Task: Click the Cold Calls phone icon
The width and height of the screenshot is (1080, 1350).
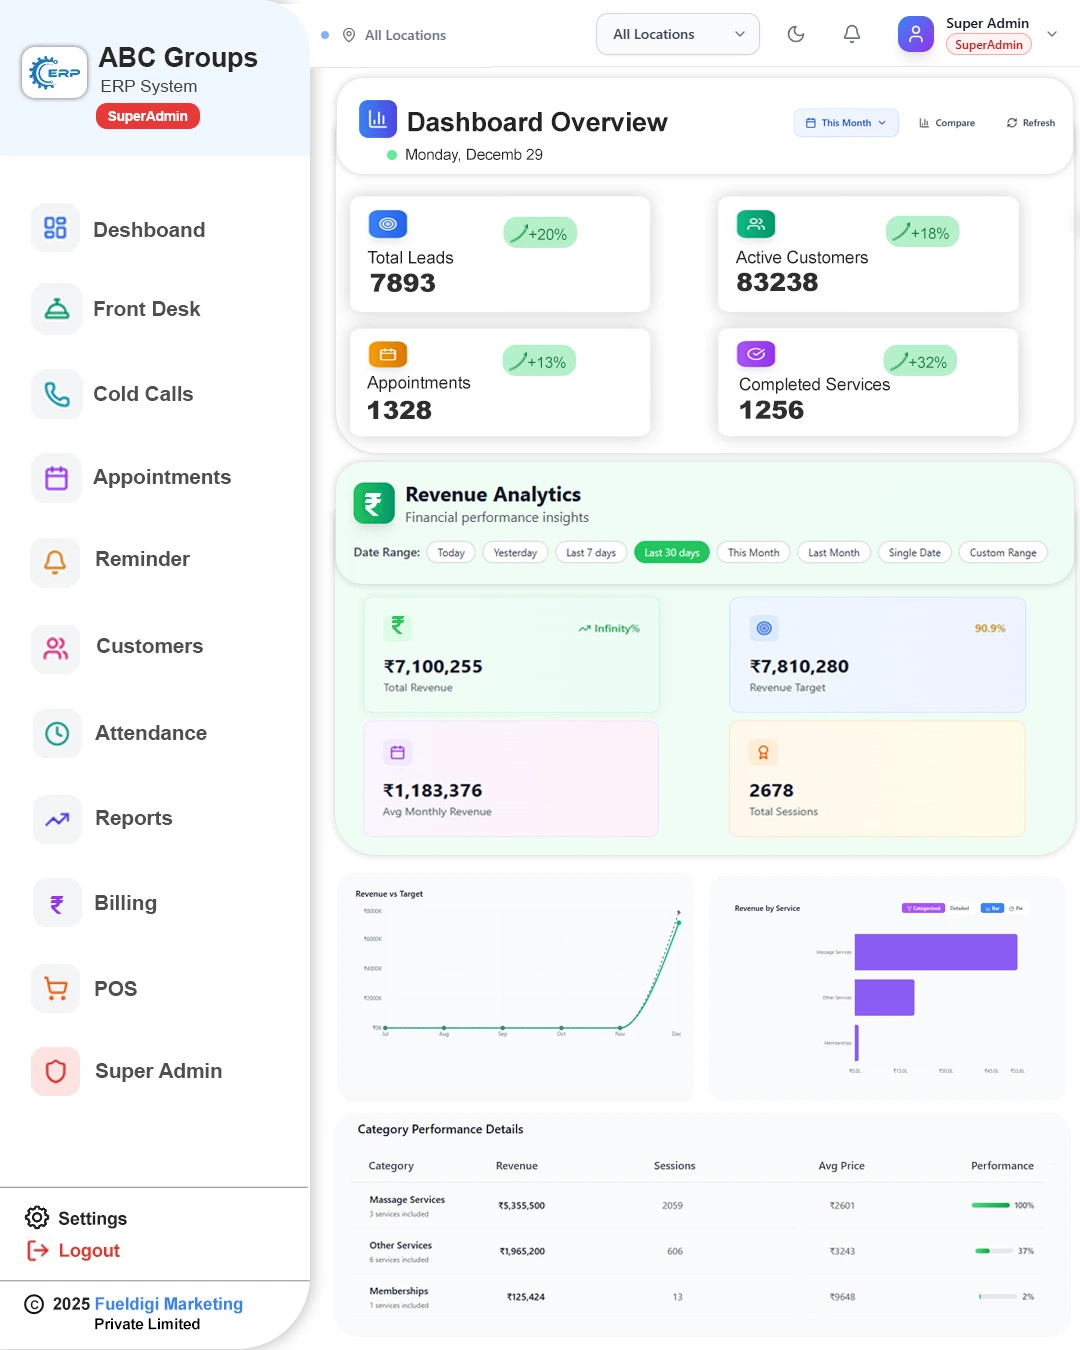Action: tap(57, 394)
